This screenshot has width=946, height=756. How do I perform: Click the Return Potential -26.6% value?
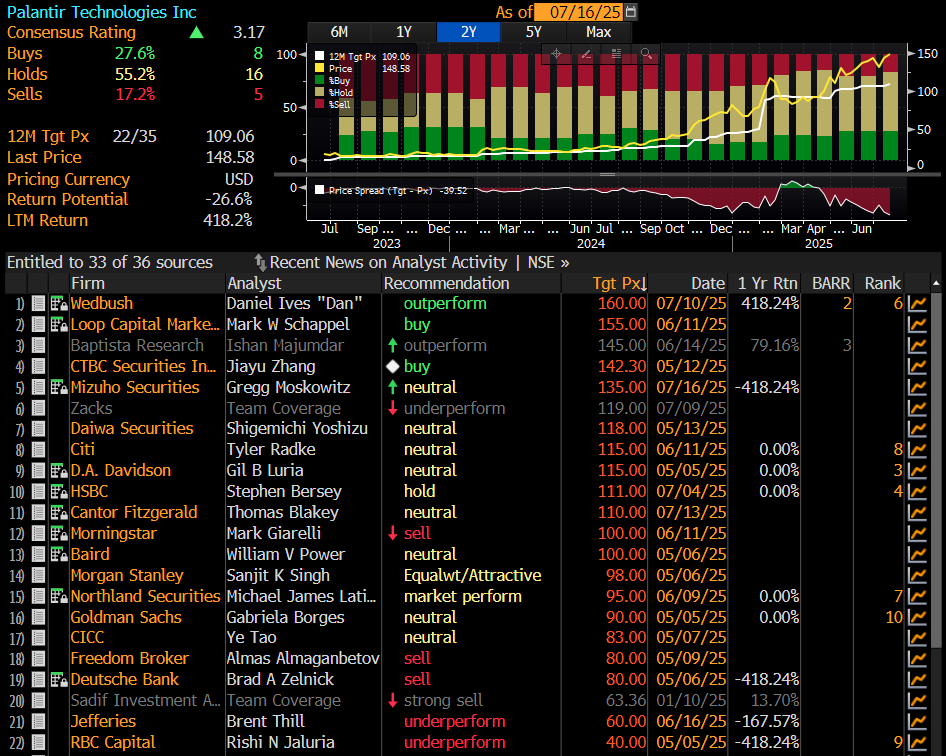(229, 199)
